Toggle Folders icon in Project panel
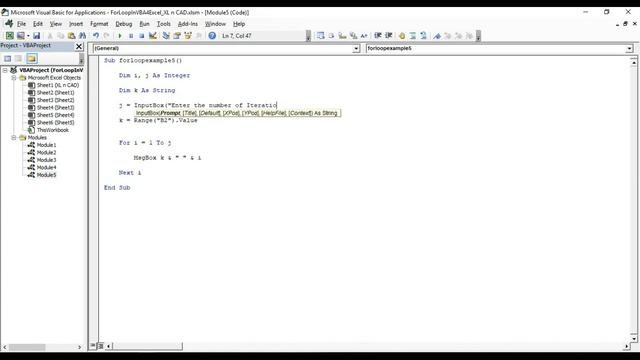 point(32,59)
